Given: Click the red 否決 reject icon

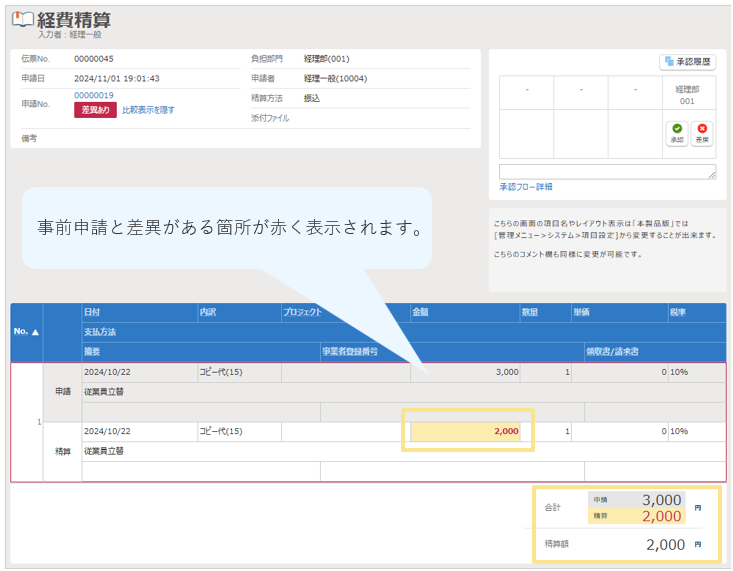Looking at the screenshot, I should [x=702, y=133].
